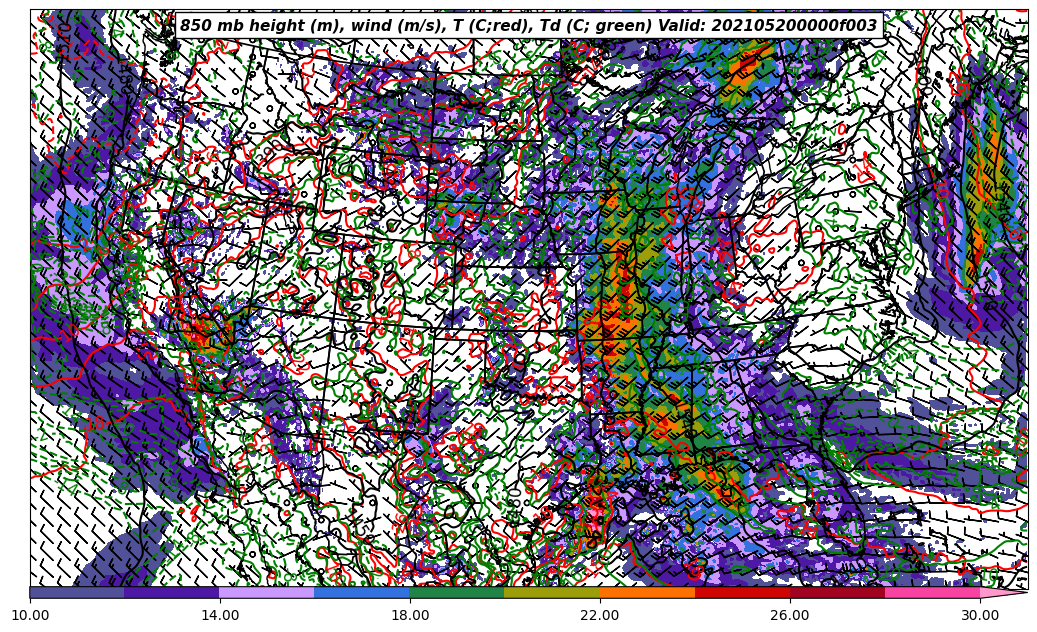Click the slate-blue 10–12 colorbar segment

pos(77,592)
